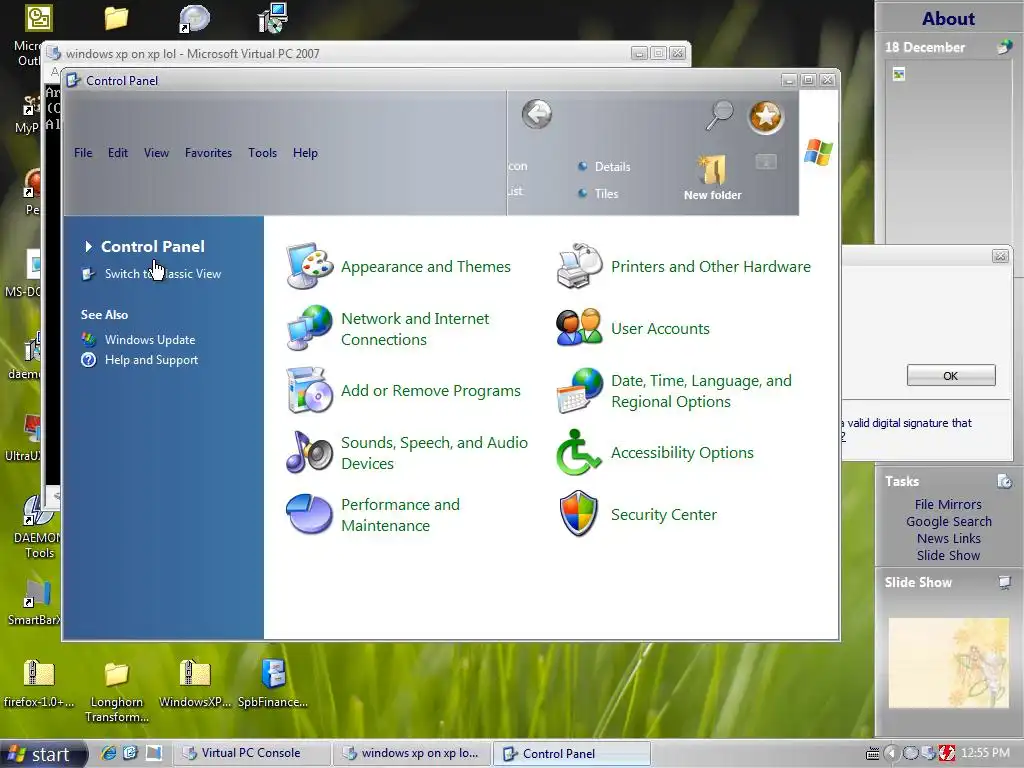1024x768 pixels.
Task: Click the Tasks panel header icon
Action: click(1004, 481)
